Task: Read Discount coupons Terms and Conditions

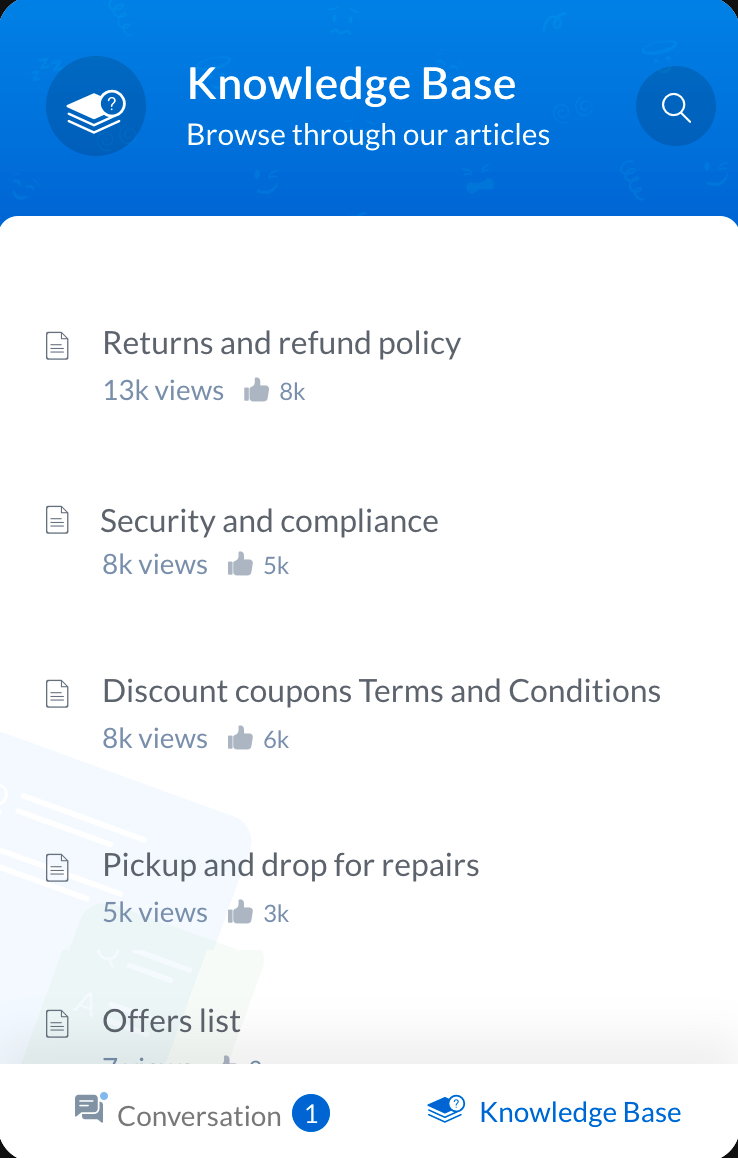Action: point(381,691)
